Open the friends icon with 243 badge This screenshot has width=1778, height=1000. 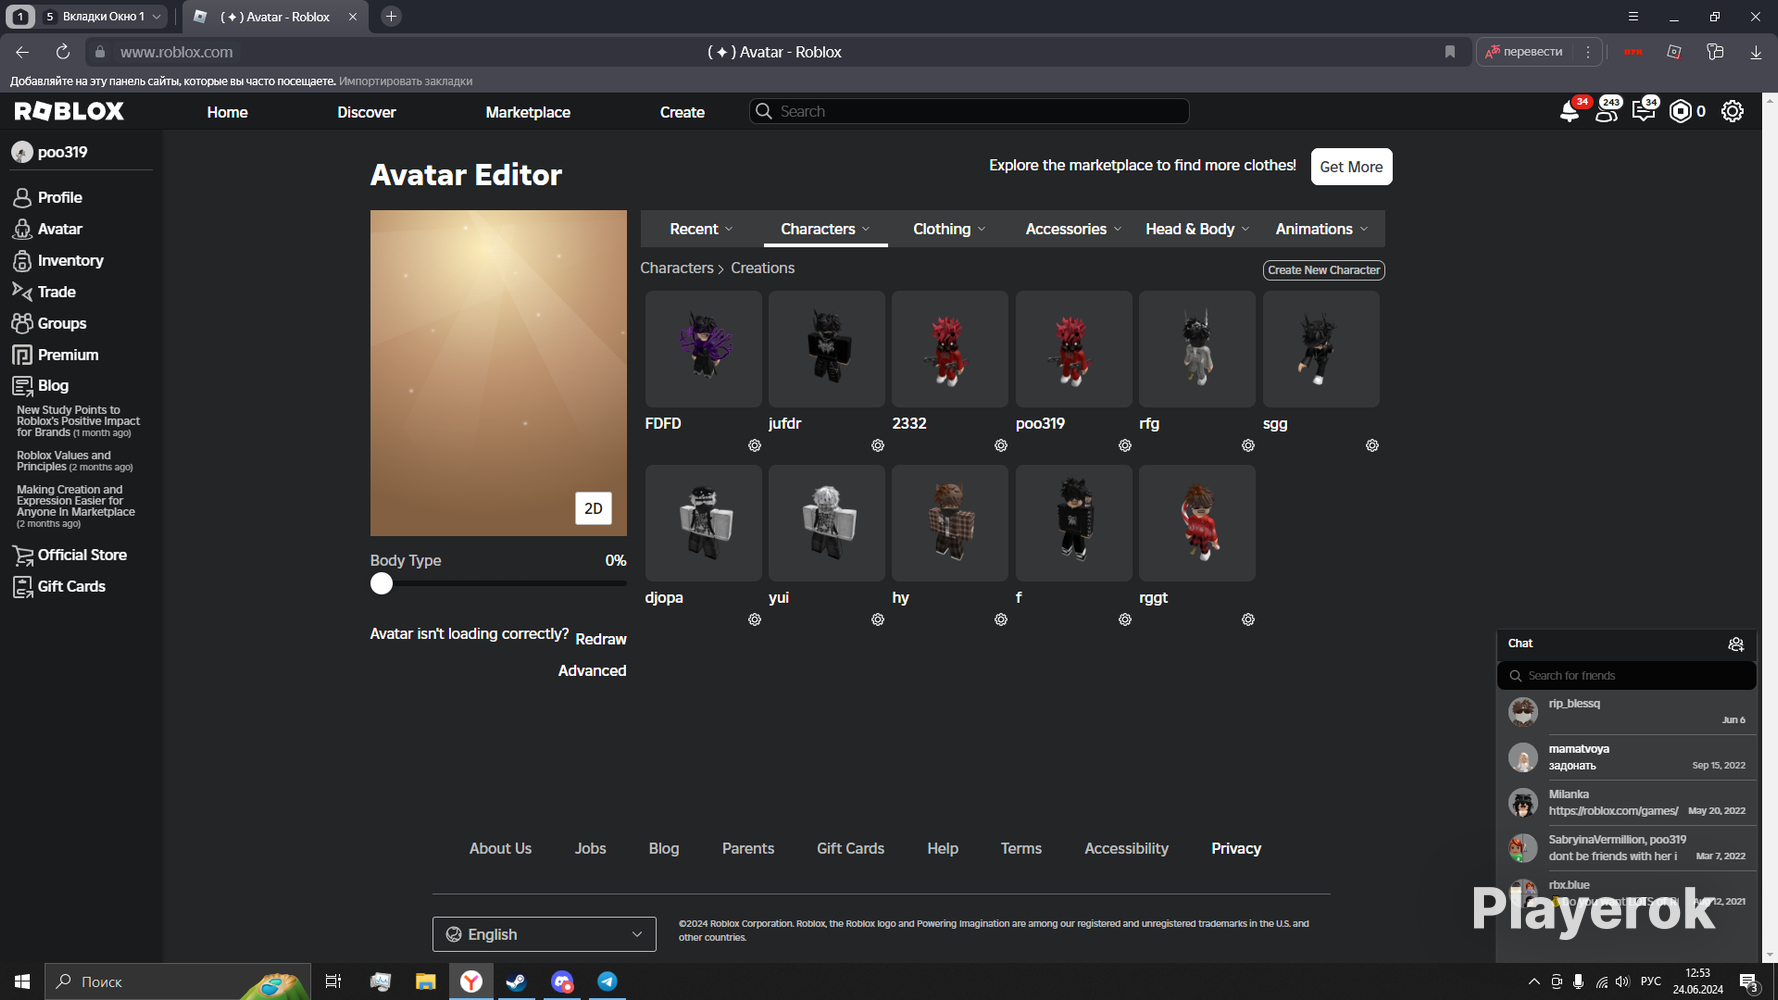click(x=1606, y=112)
